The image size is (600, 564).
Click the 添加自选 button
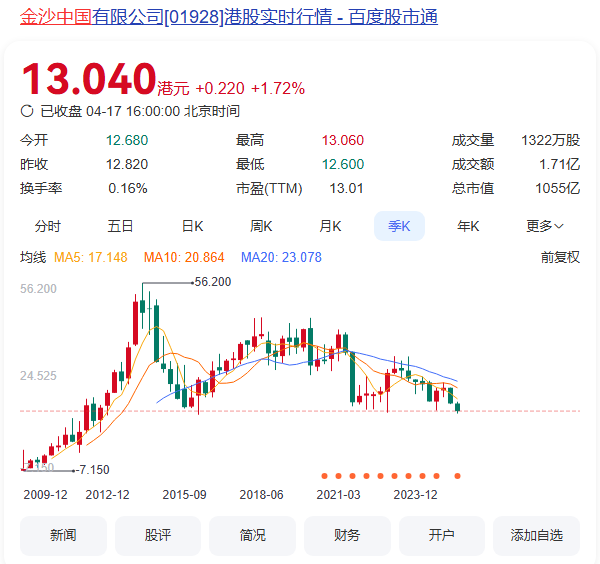pyautogui.click(x=536, y=535)
